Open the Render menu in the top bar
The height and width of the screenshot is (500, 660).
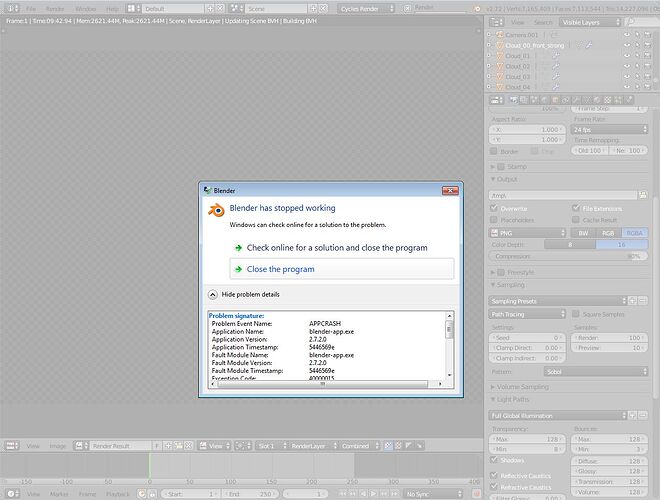(55, 9)
